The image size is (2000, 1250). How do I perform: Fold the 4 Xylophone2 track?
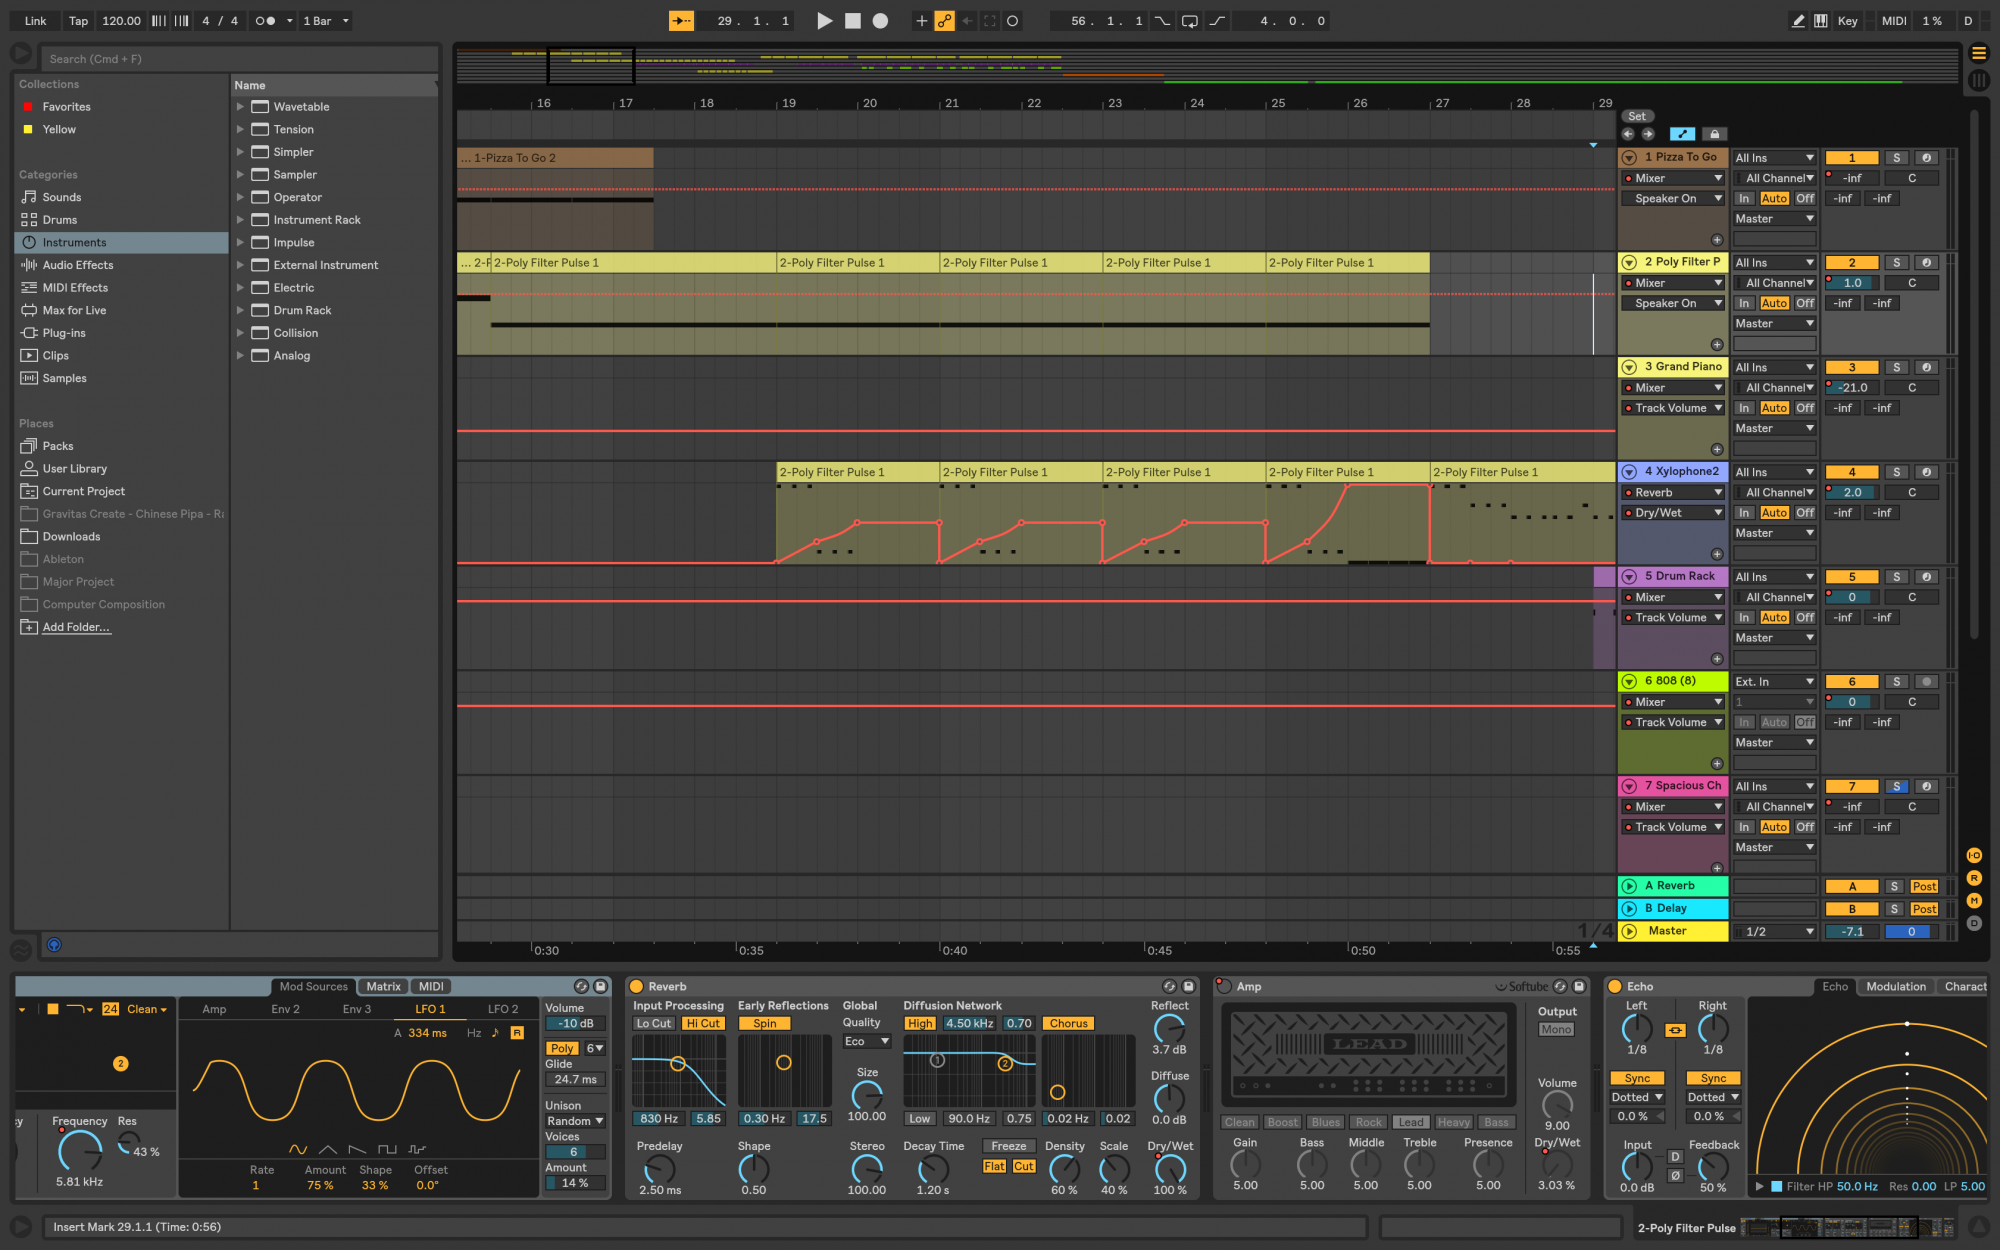tap(1629, 472)
